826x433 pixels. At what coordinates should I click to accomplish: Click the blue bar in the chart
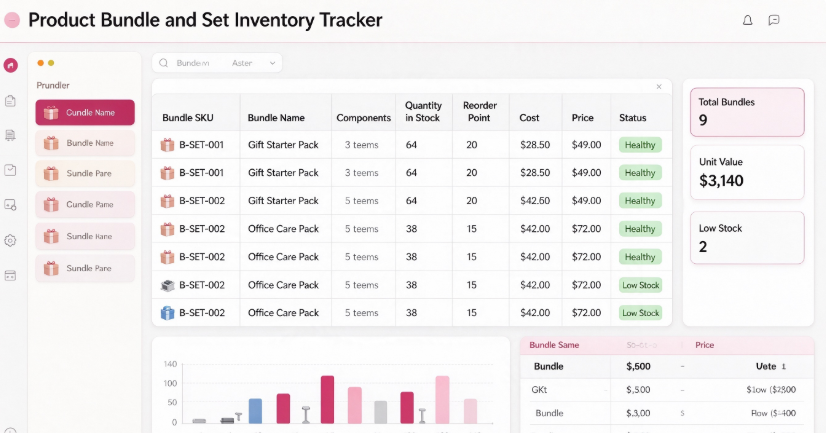255,411
